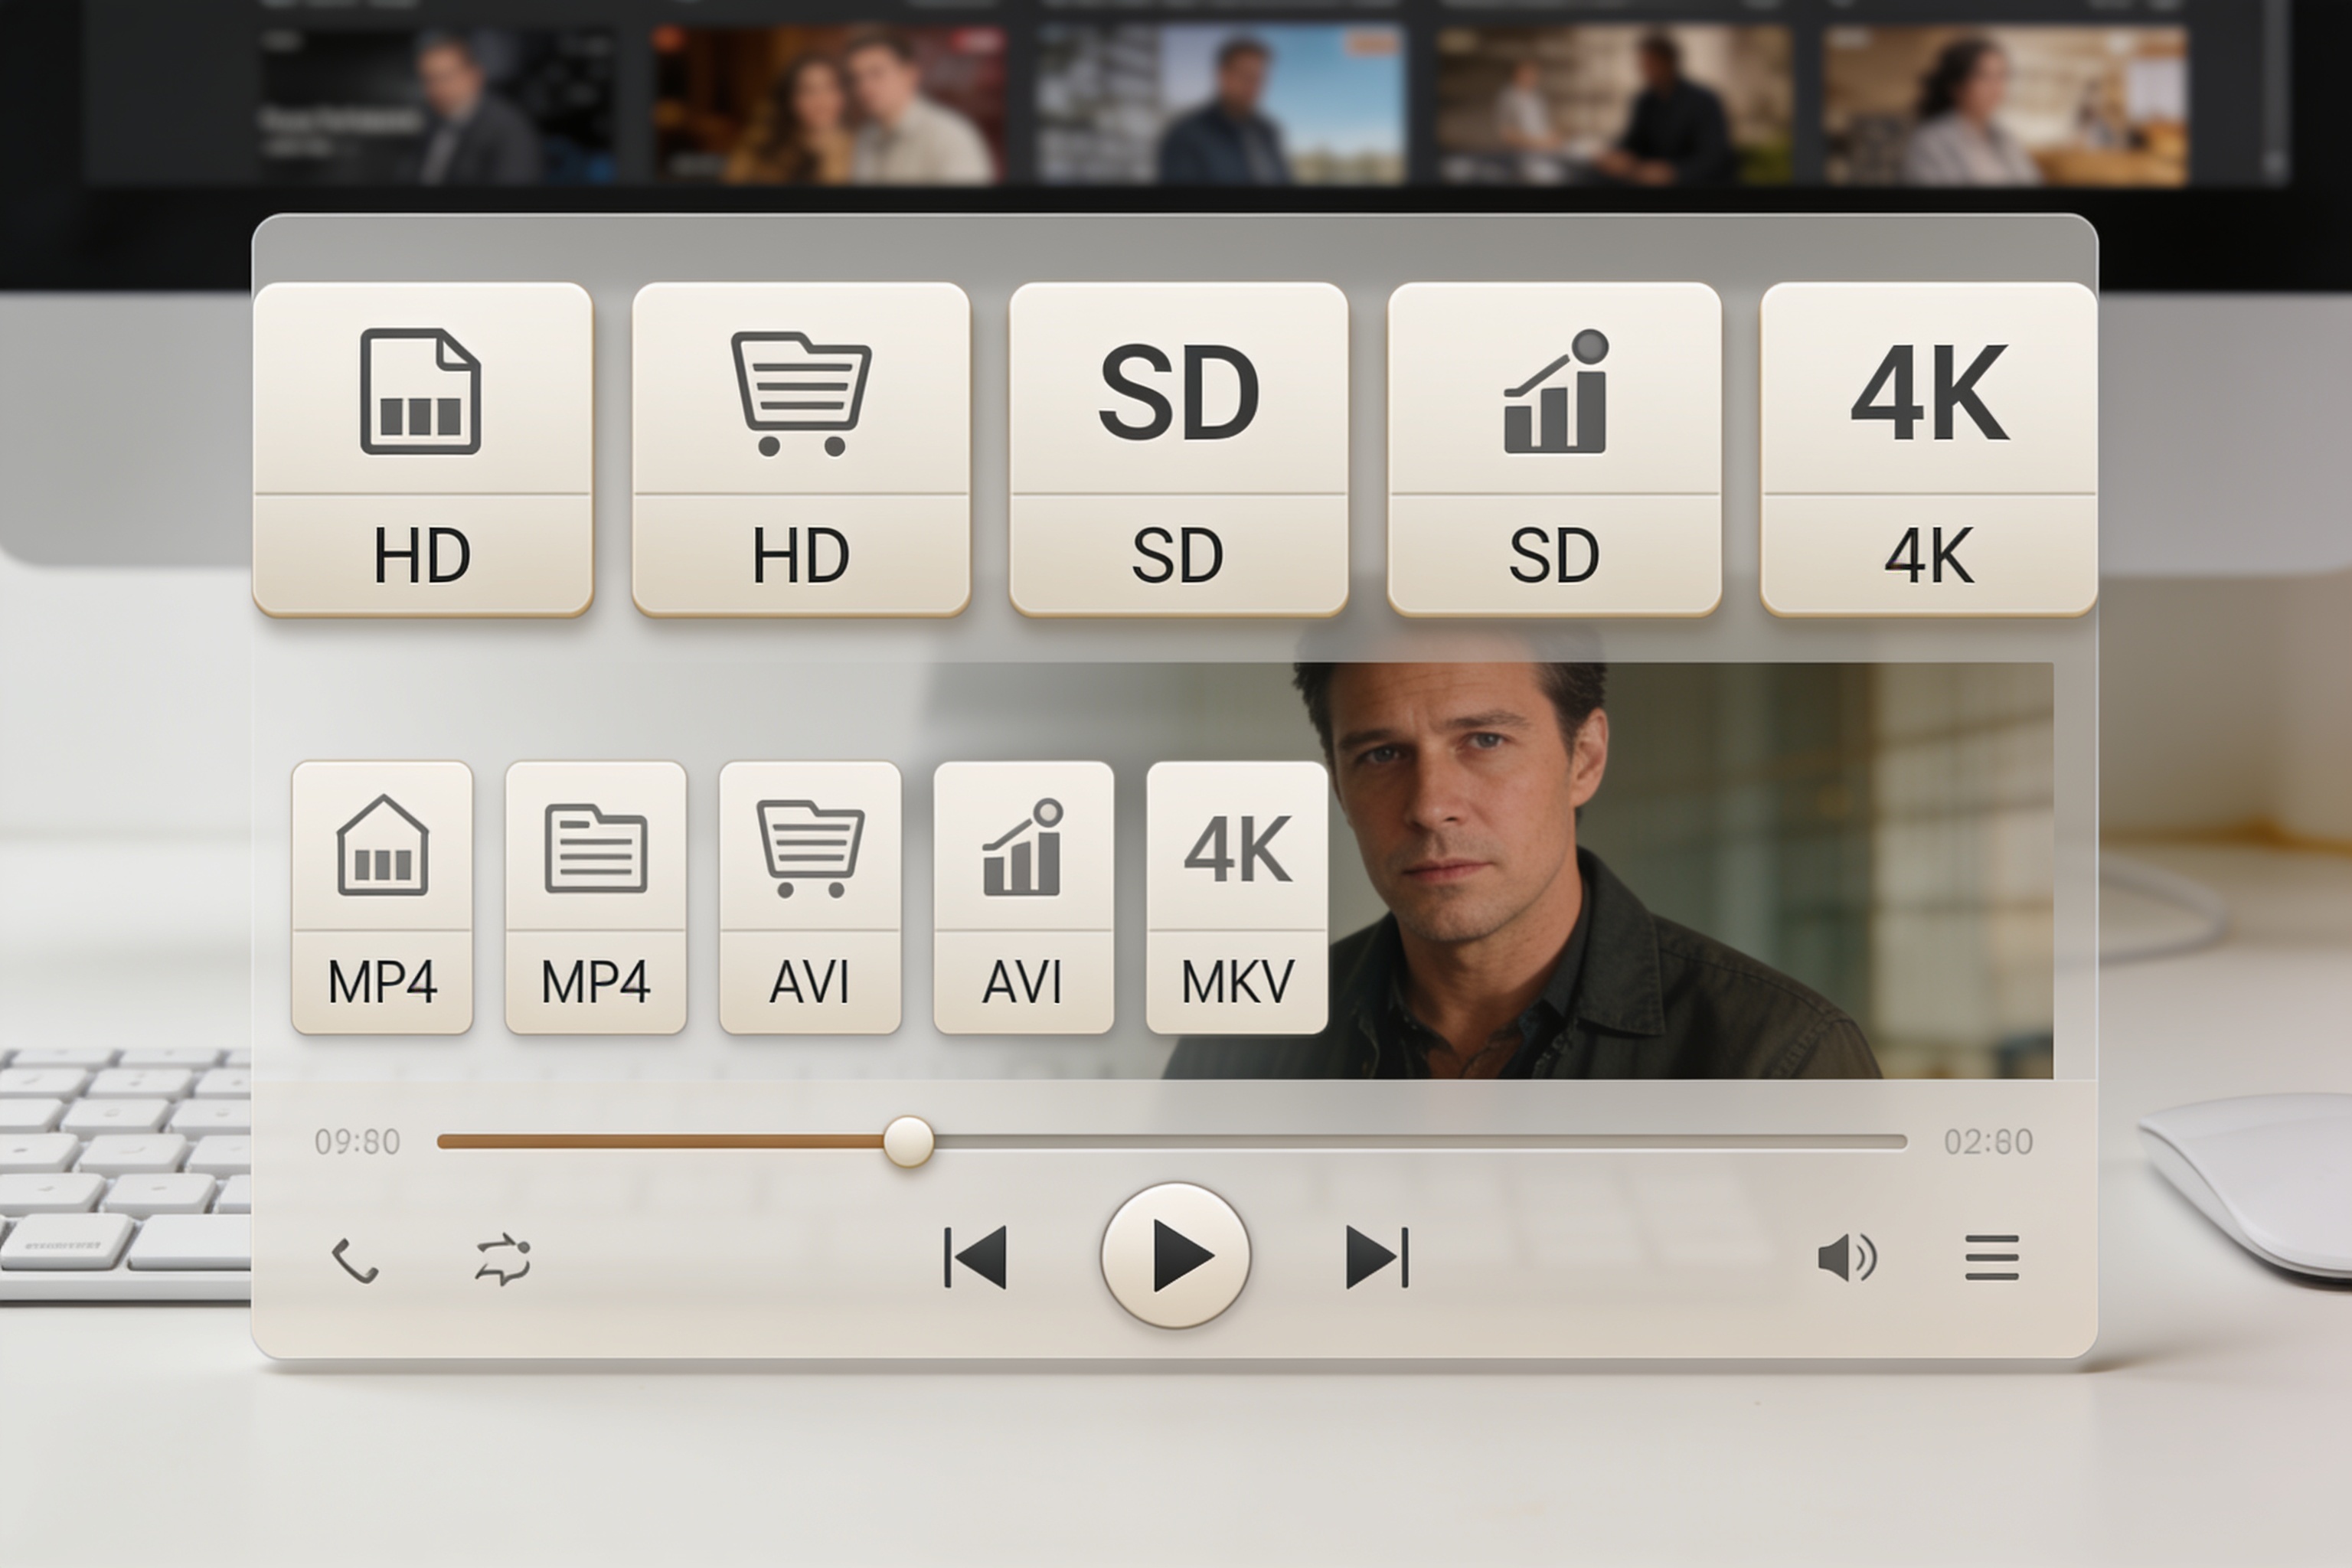Screen dimensions: 2352x1568
Task: Skip to the next track
Action: 1377,1257
